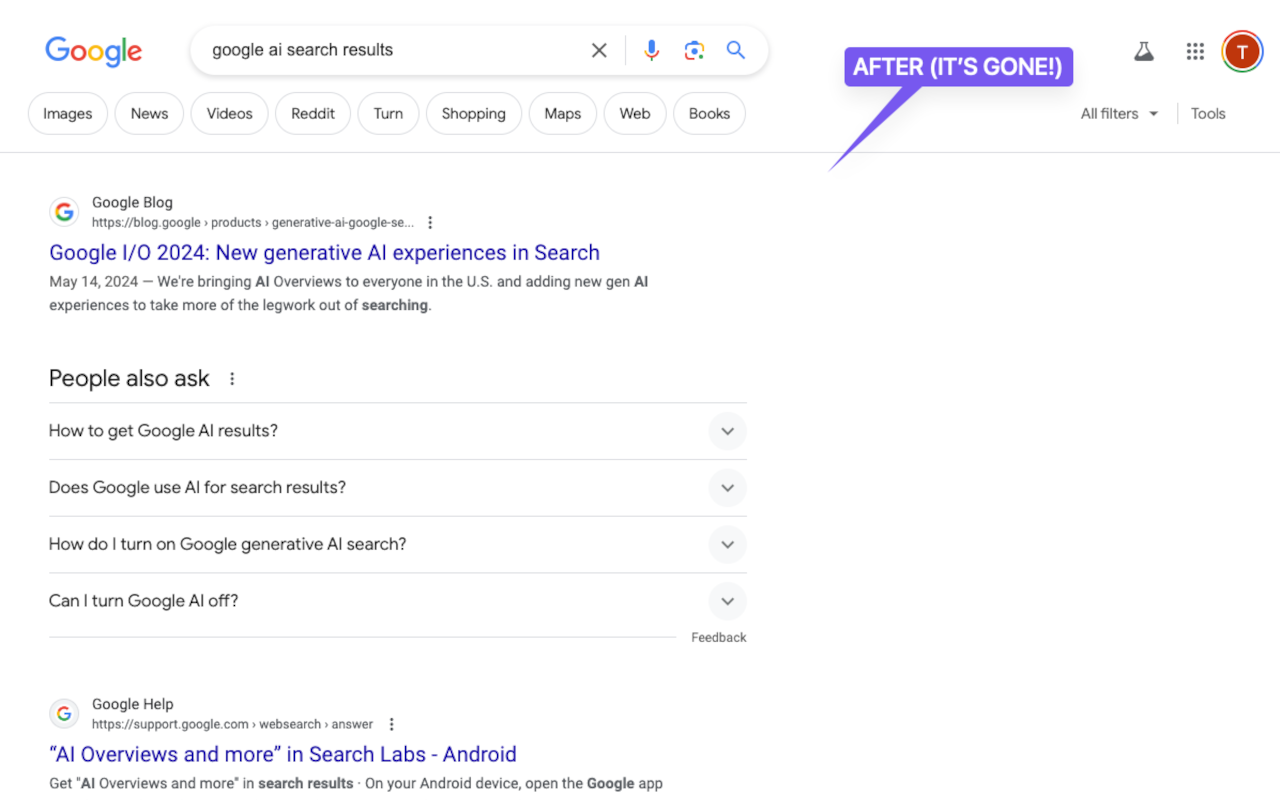The image size is (1280, 800).
Task: Open more options for Google Blog result
Action: coord(430,222)
